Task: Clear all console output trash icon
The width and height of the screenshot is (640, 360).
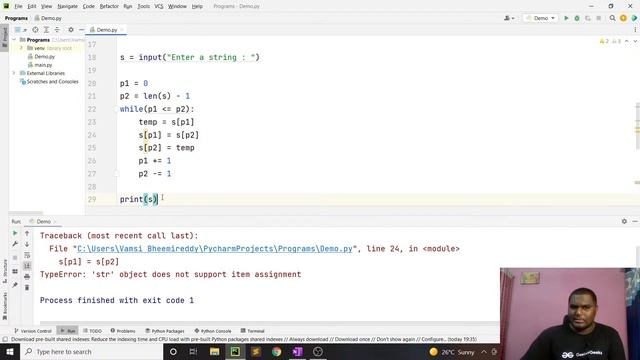Action: click(x=27, y=287)
